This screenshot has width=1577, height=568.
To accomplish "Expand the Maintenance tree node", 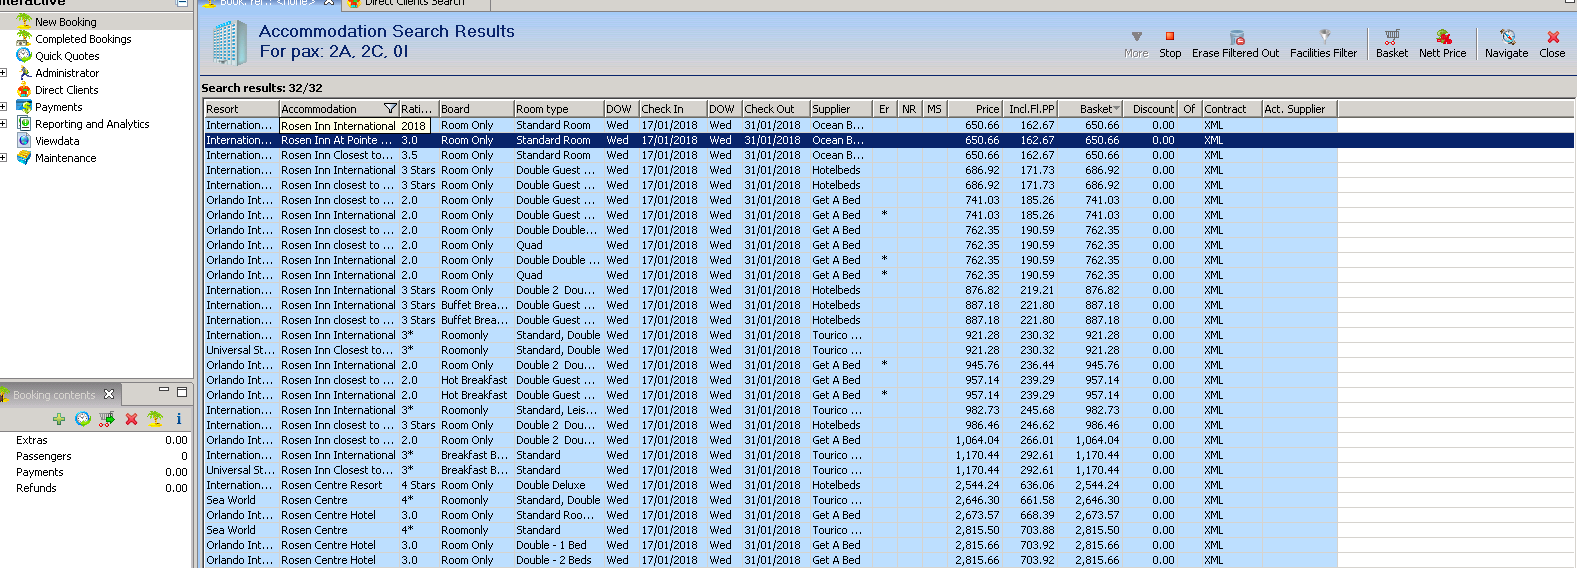I will coord(4,158).
